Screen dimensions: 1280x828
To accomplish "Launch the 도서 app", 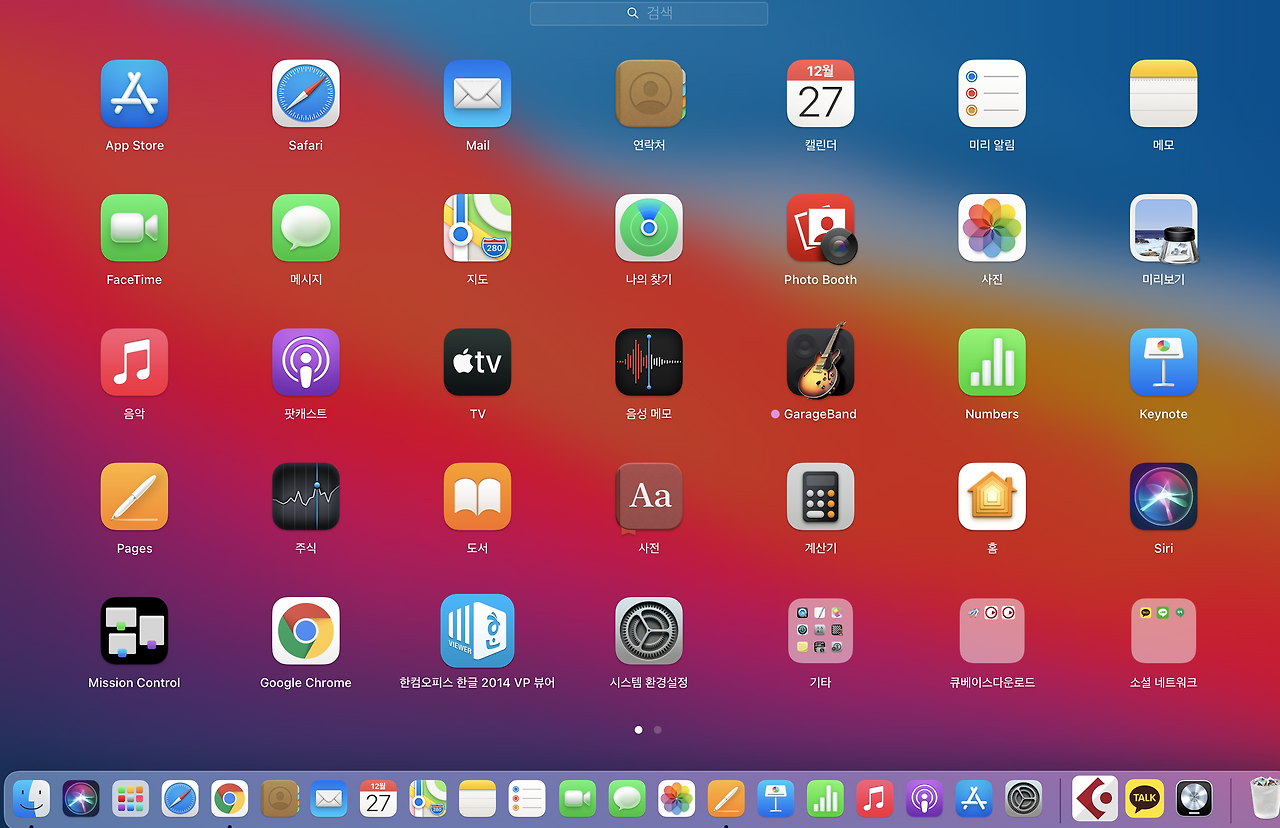I will pyautogui.click(x=477, y=496).
